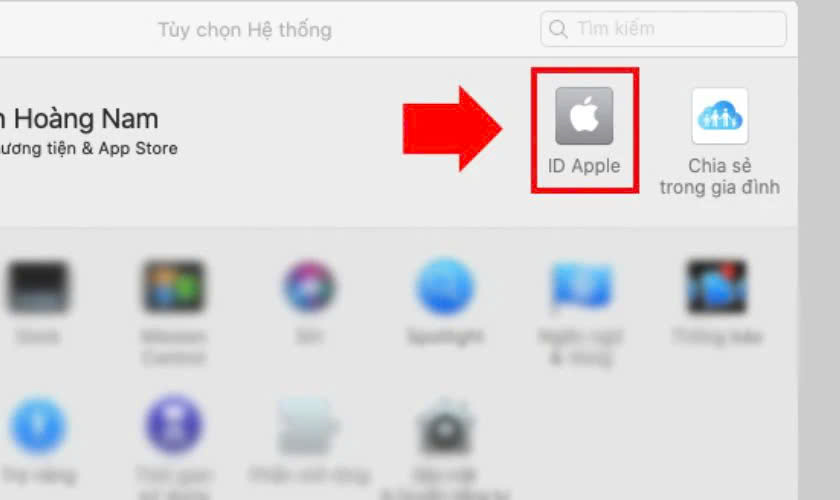Screen dimensions: 840x500
Task: Open the Dock preferences icon
Action: [38, 287]
